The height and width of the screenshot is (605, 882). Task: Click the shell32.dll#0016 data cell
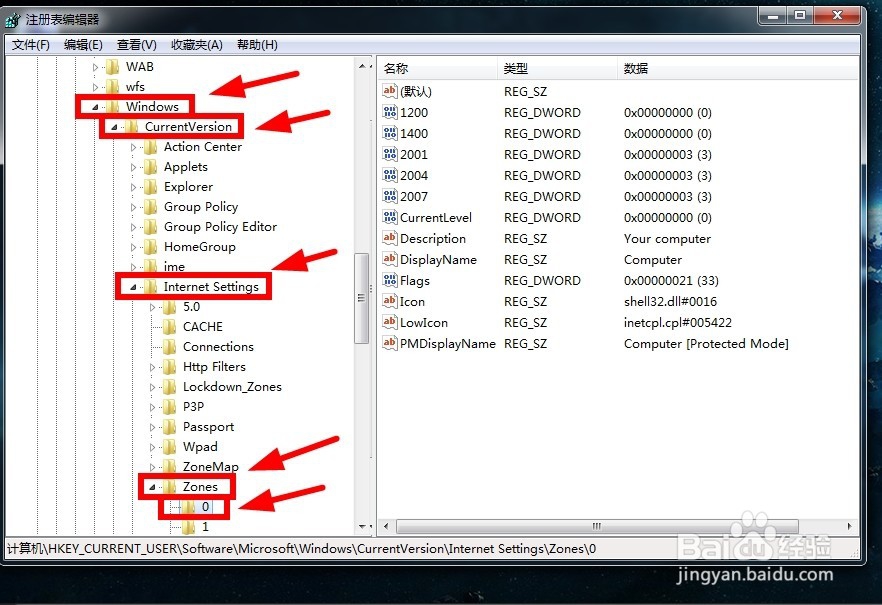670,301
